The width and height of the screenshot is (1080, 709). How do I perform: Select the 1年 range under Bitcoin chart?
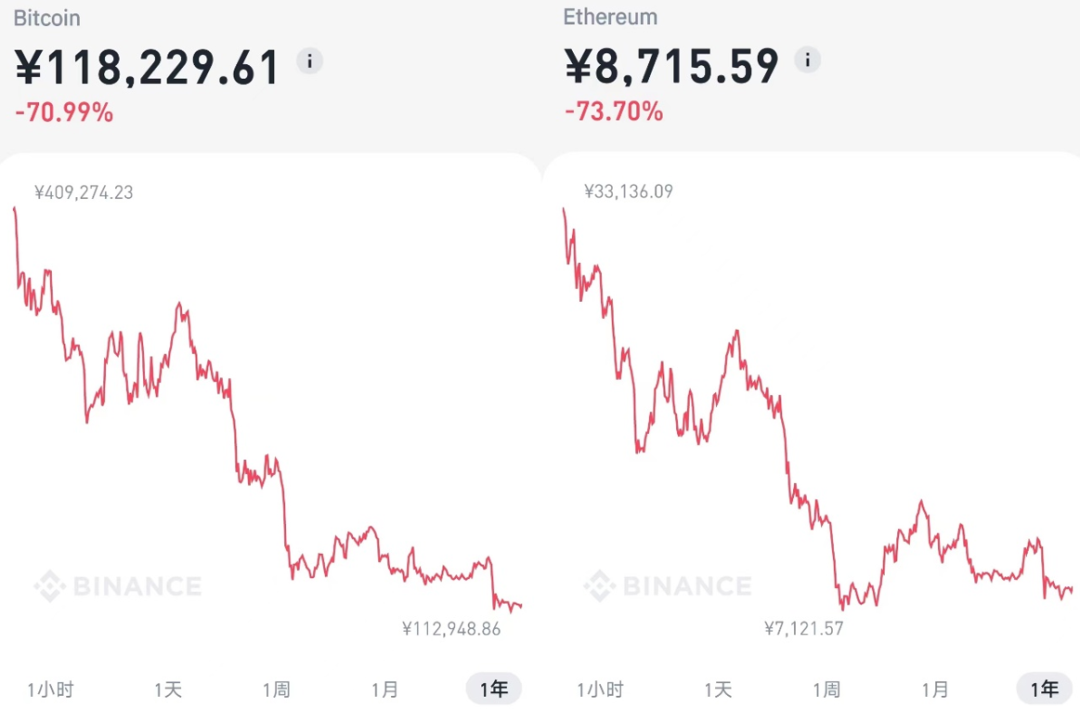(494, 689)
